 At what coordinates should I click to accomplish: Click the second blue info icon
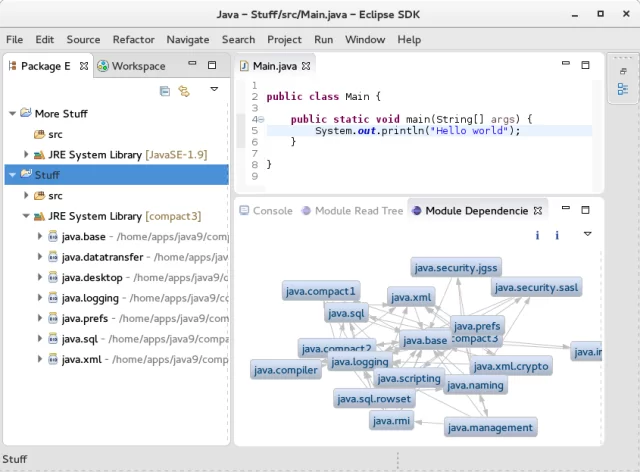(x=557, y=235)
